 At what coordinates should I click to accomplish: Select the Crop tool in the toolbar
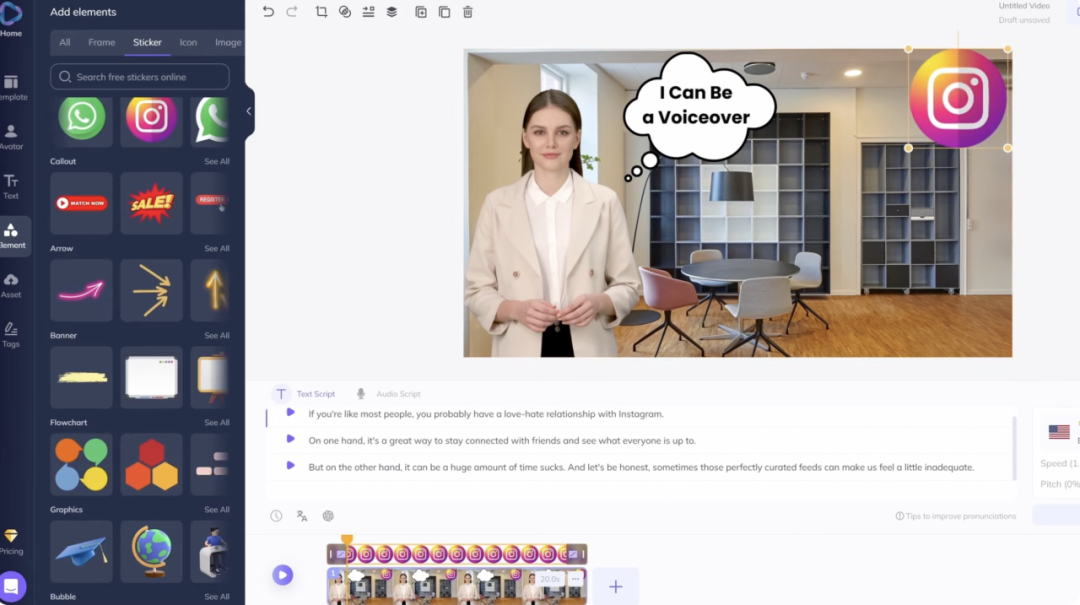322,12
